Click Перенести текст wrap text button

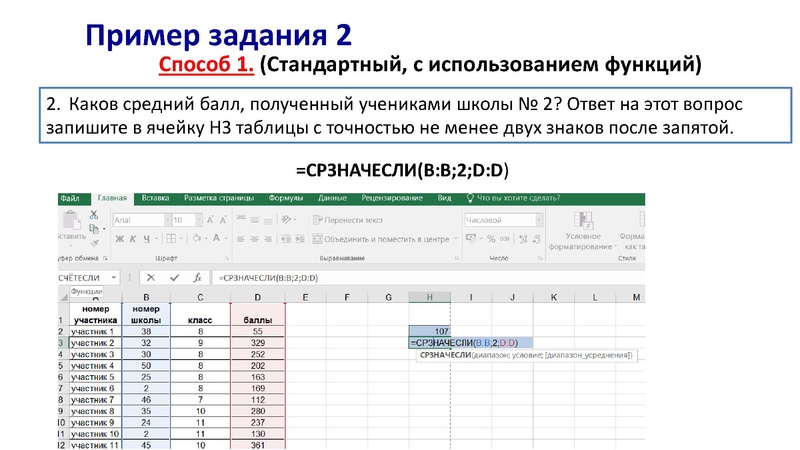[x=347, y=220]
